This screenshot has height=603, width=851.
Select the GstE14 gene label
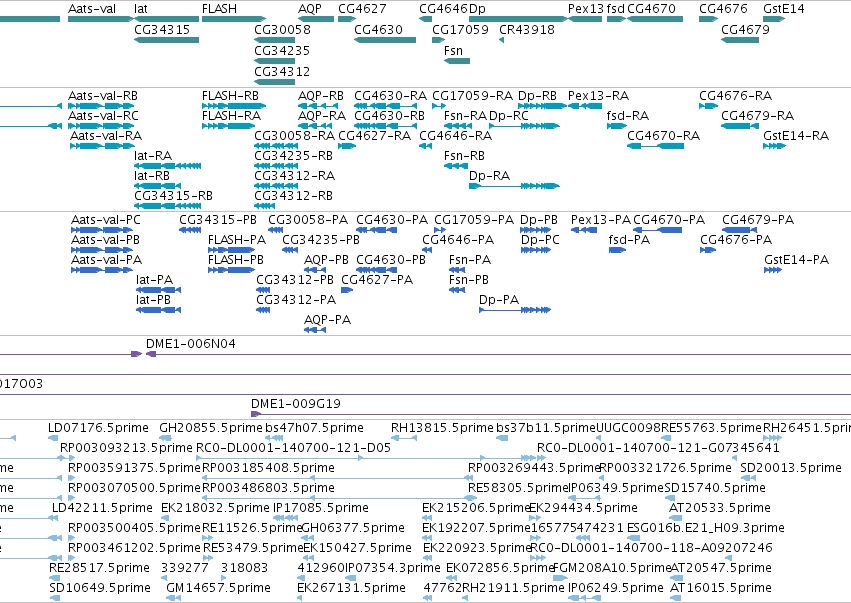pos(784,9)
